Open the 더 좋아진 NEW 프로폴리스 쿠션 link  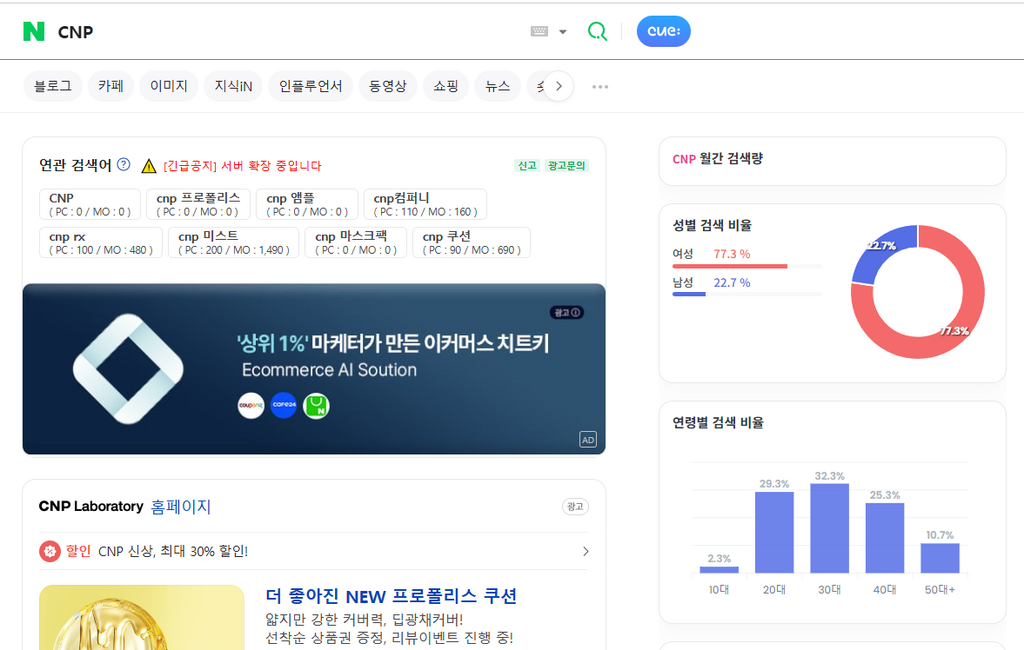click(391, 596)
